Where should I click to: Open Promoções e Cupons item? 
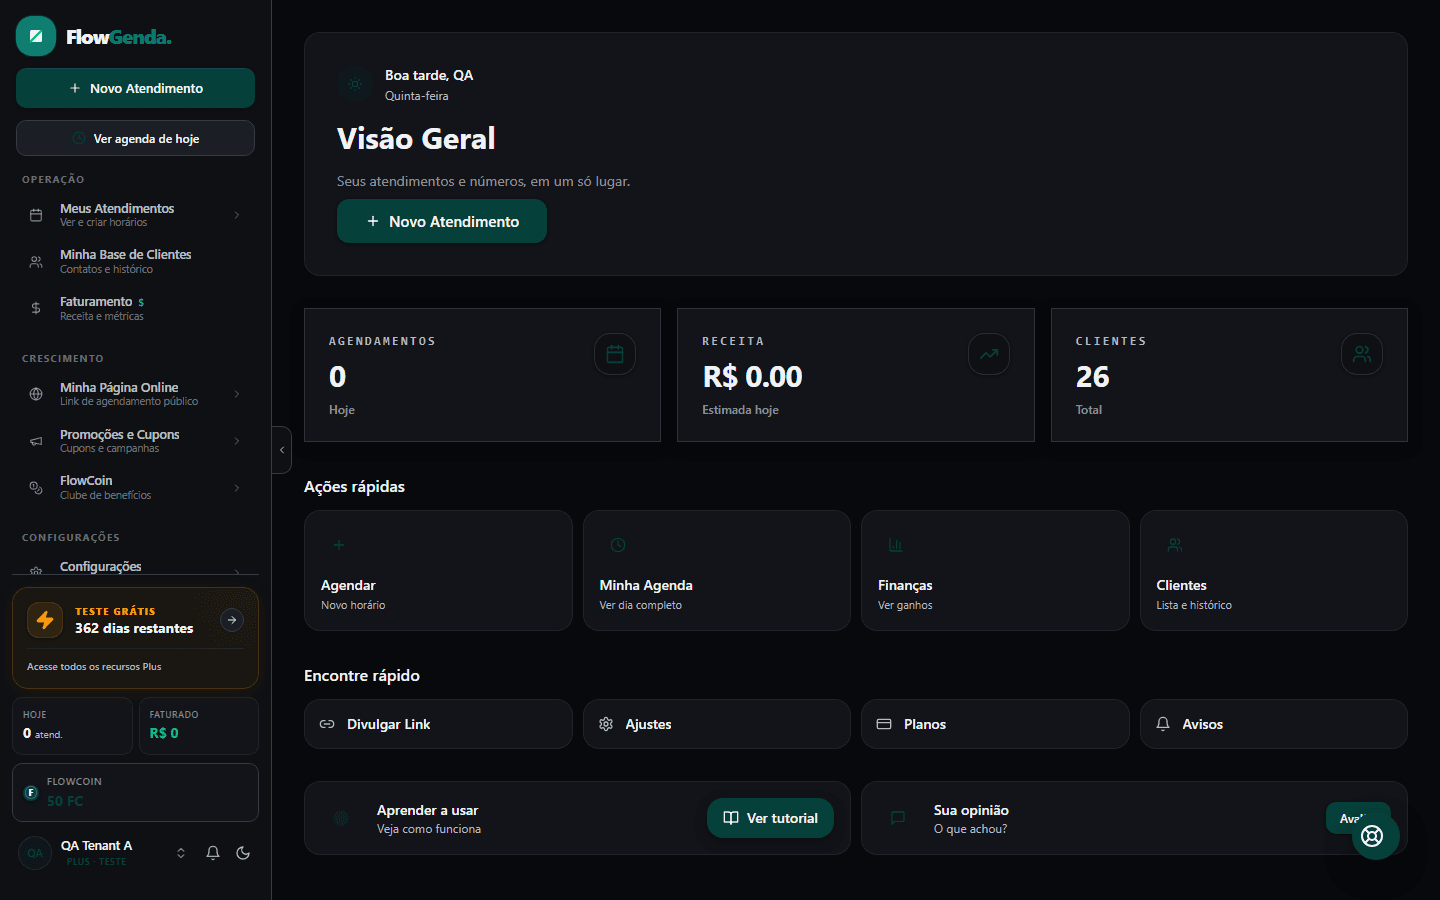(135, 441)
